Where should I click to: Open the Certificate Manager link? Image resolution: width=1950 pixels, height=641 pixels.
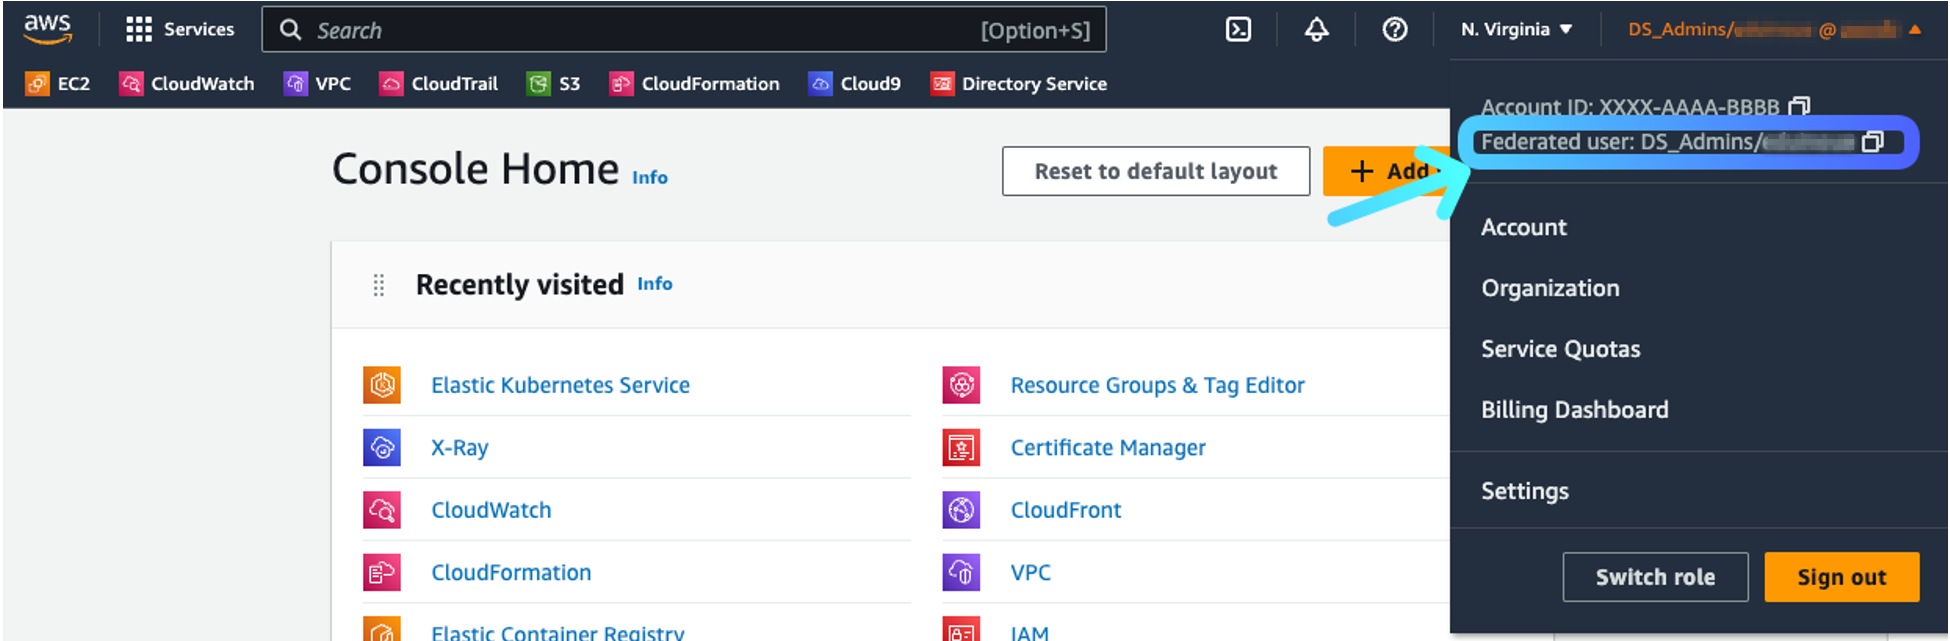click(1108, 447)
